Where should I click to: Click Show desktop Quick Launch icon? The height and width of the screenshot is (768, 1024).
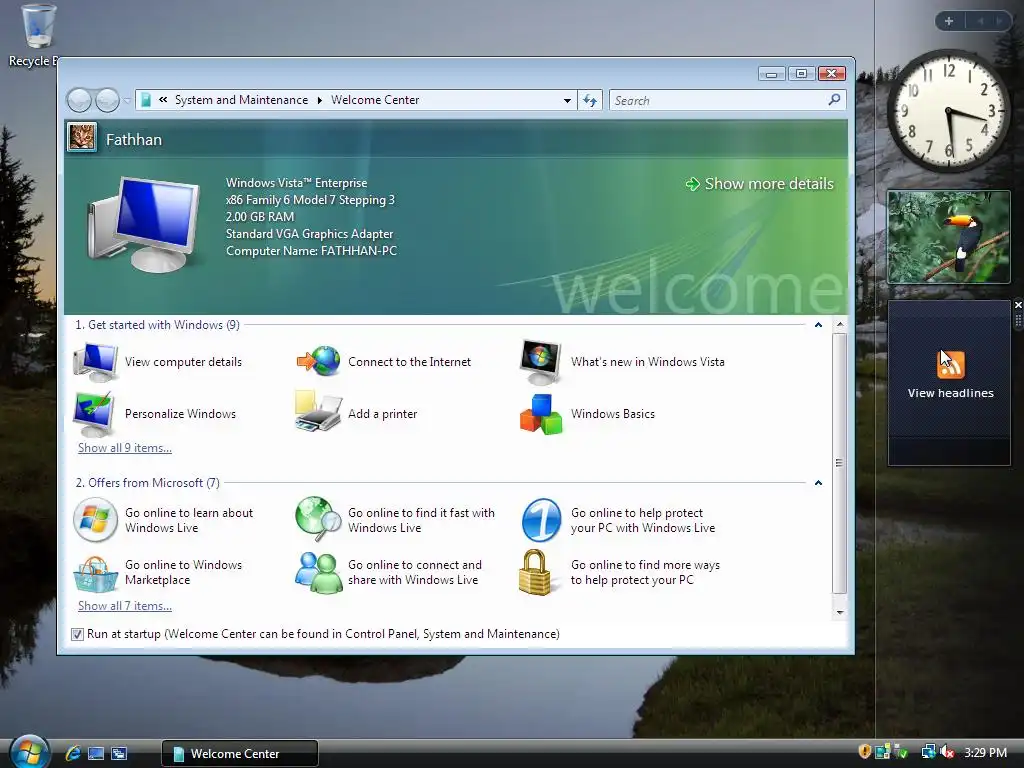(96, 753)
